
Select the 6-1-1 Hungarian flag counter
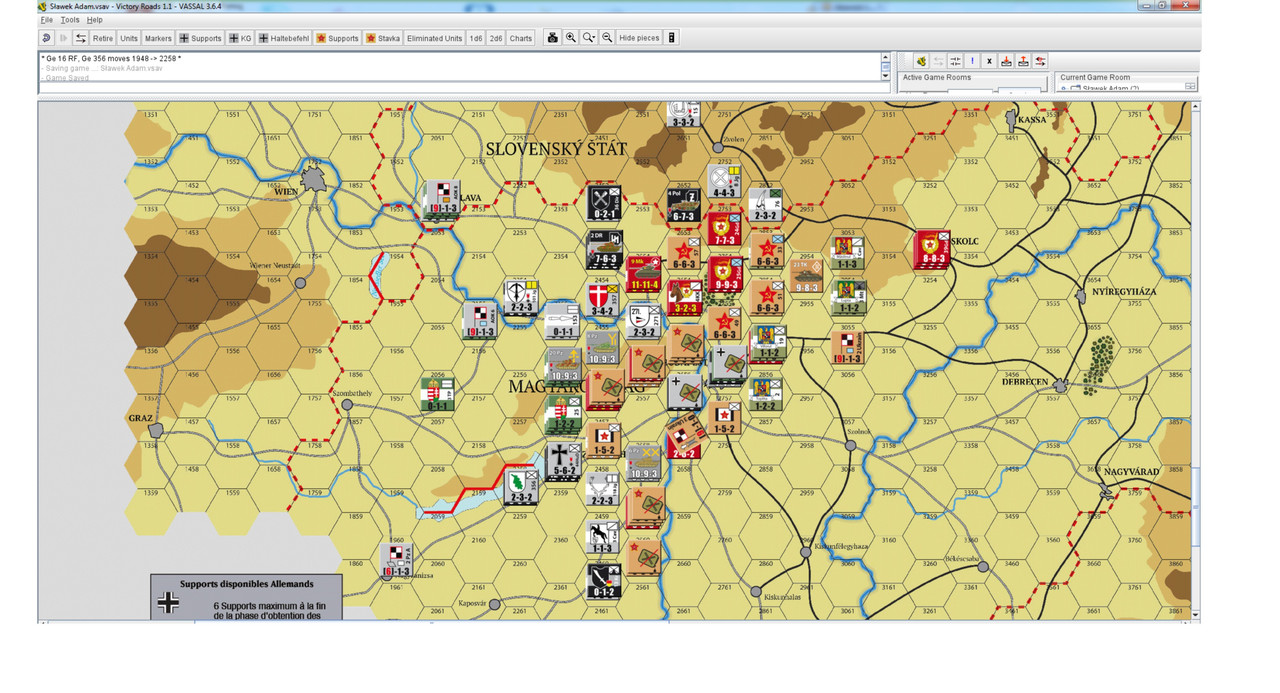pyautogui.click(x=438, y=395)
